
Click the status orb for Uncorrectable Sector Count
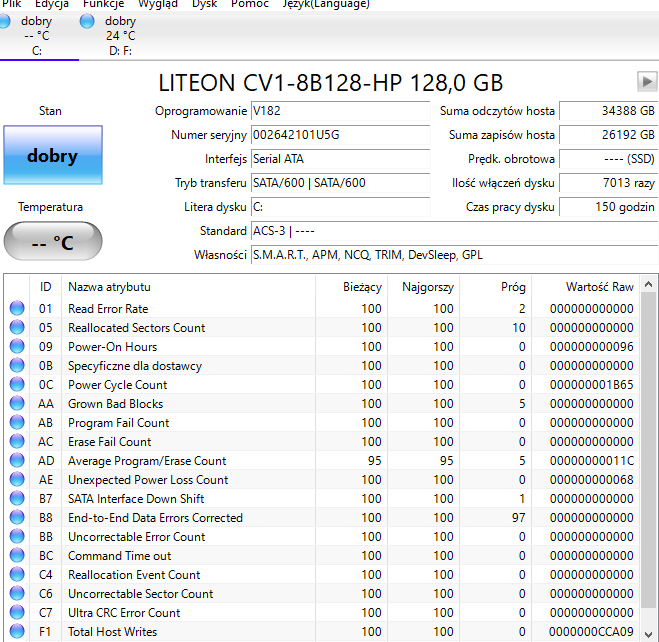pos(17,593)
